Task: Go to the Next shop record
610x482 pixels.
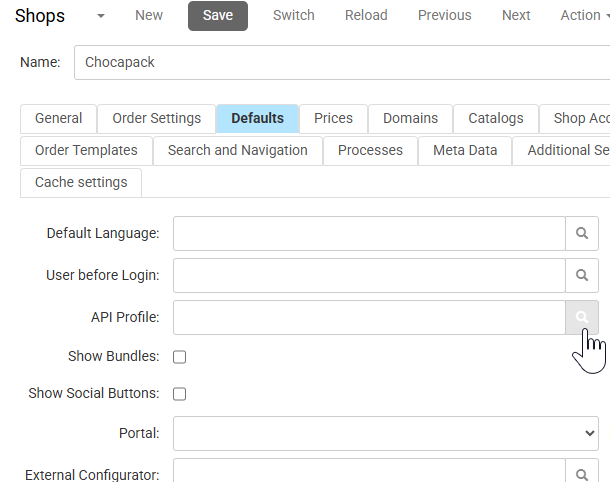Action: 516,15
